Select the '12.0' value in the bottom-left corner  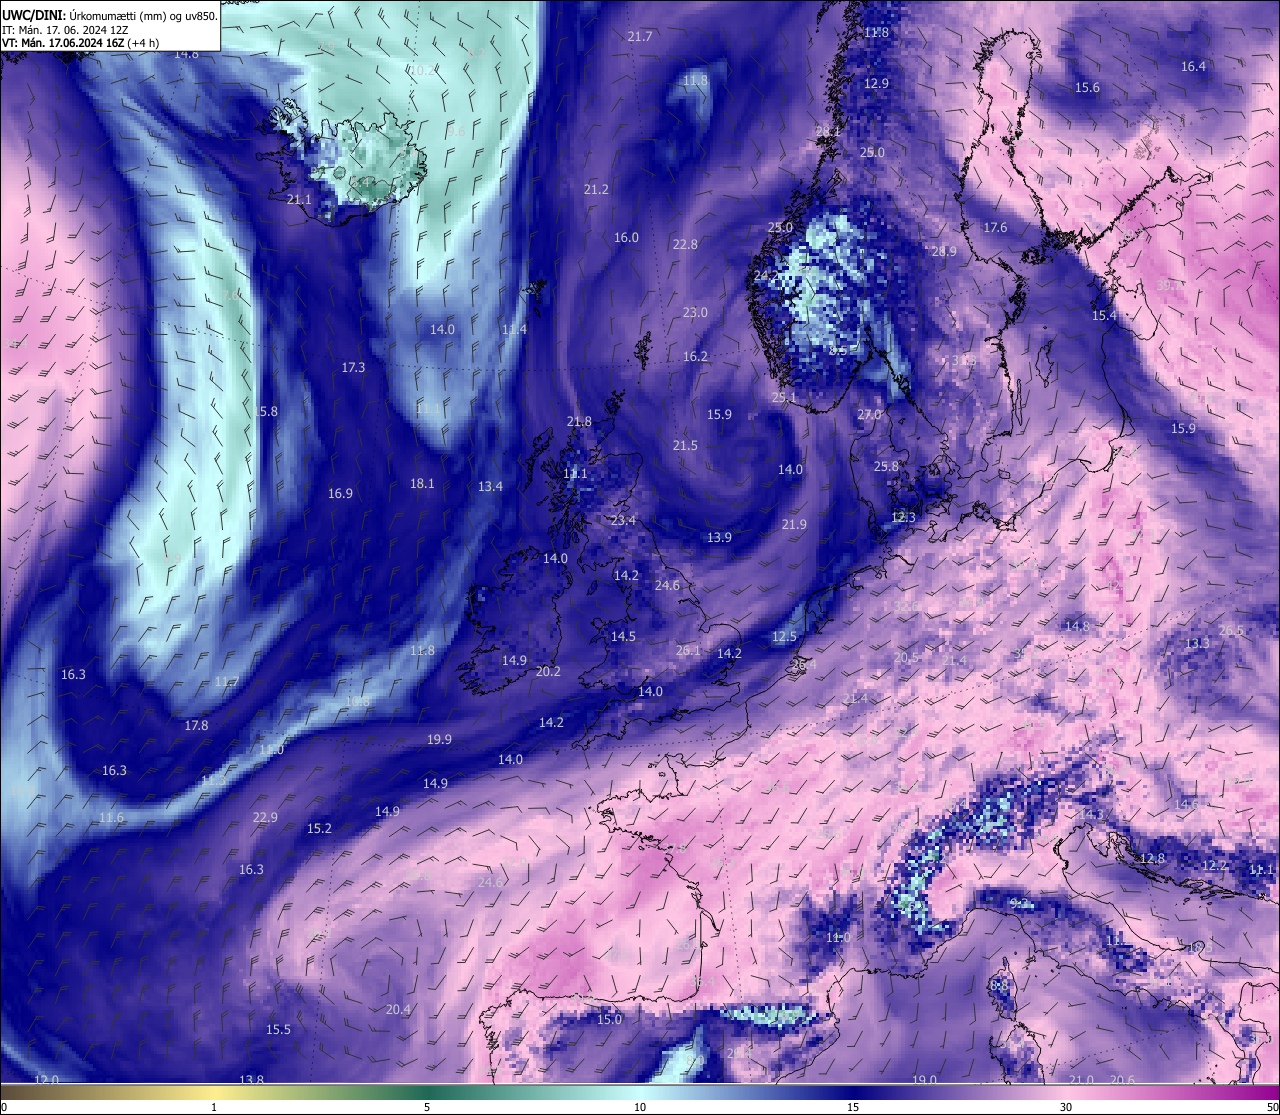tap(46, 1080)
